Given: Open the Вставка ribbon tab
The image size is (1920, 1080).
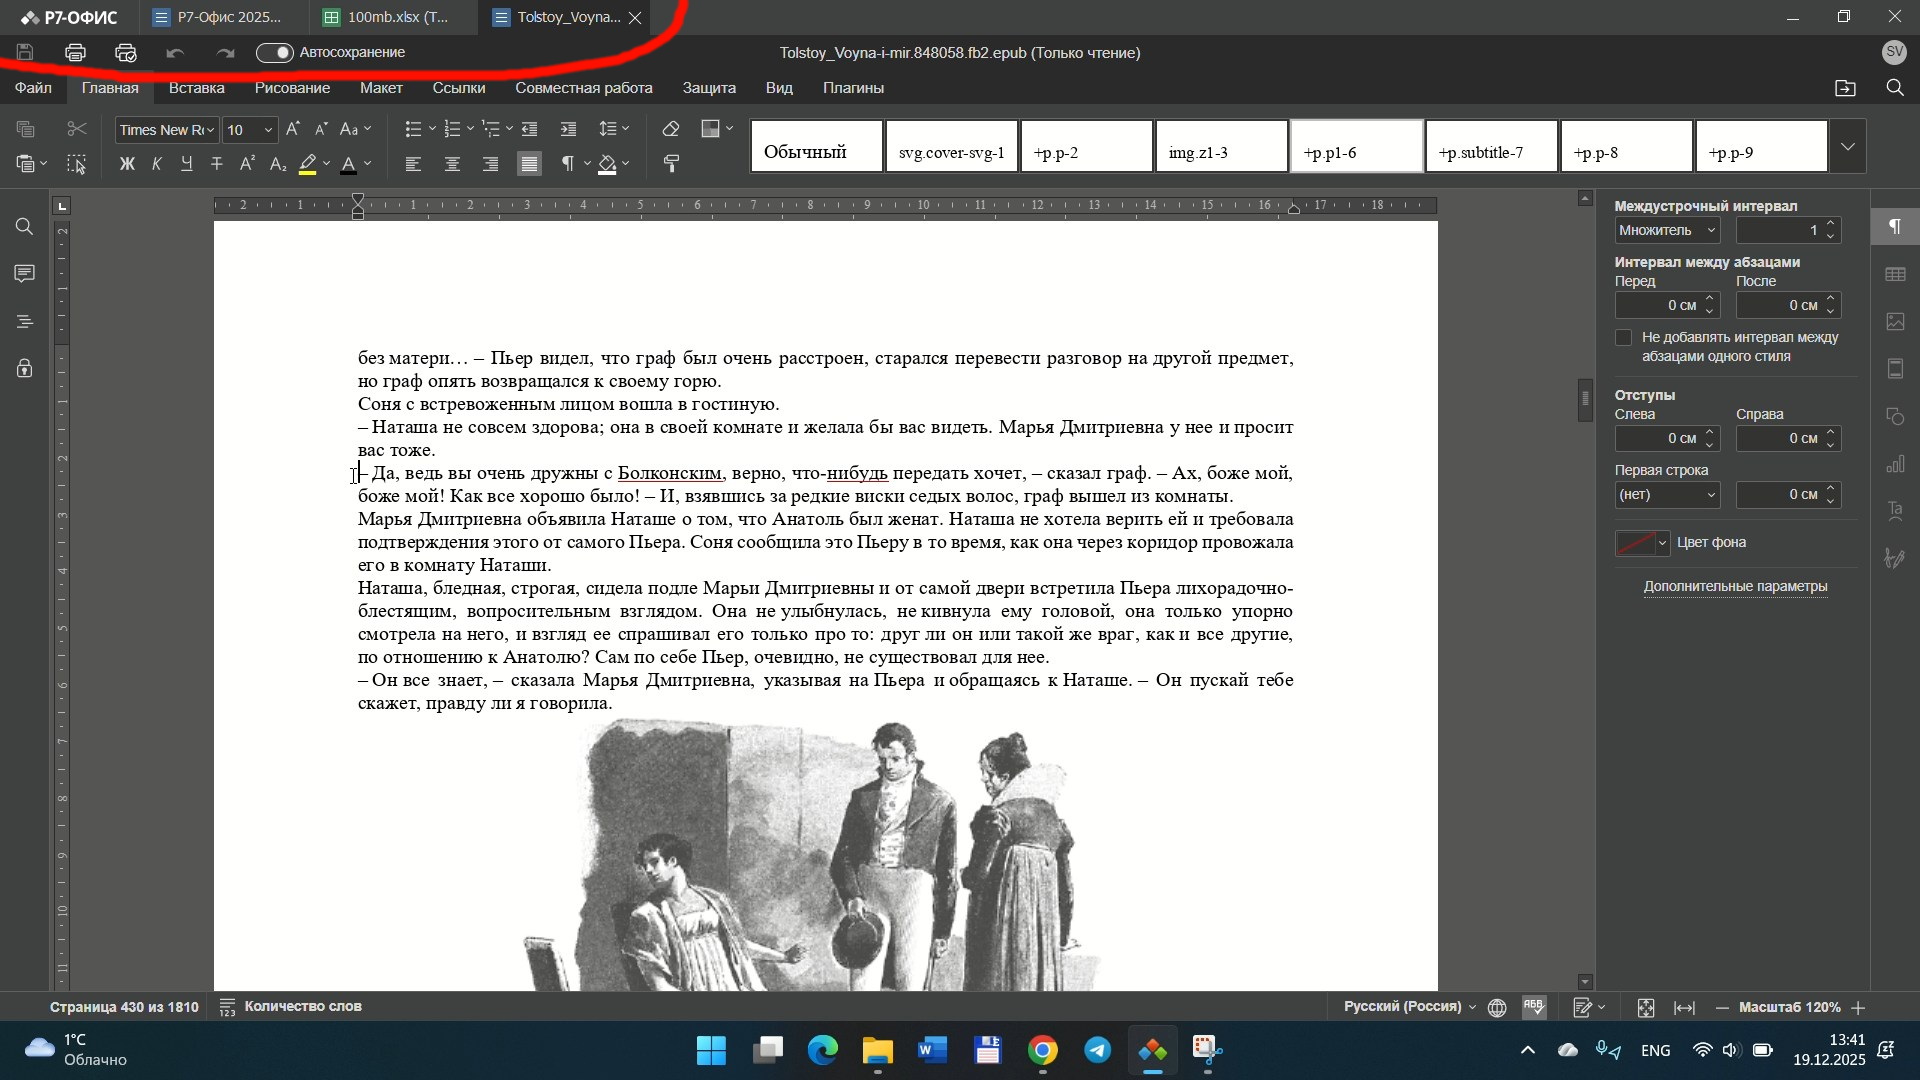Looking at the screenshot, I should point(196,88).
